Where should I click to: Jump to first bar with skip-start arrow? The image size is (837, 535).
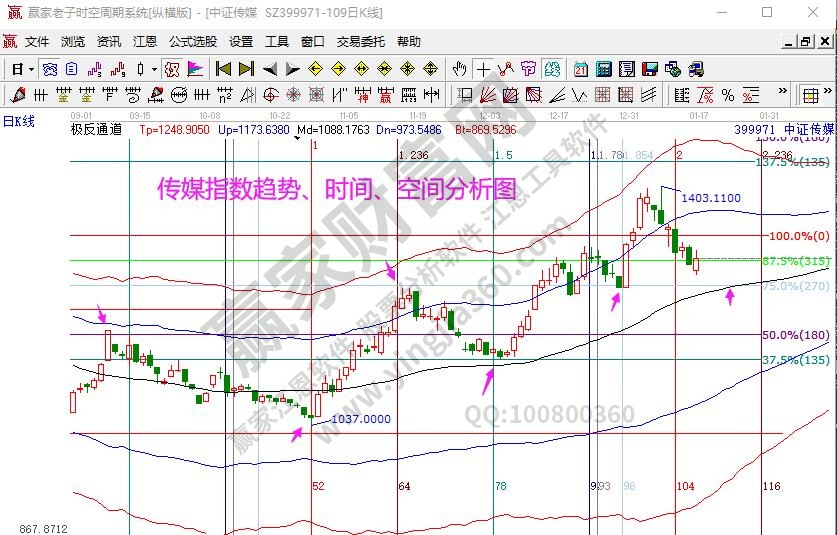224,69
